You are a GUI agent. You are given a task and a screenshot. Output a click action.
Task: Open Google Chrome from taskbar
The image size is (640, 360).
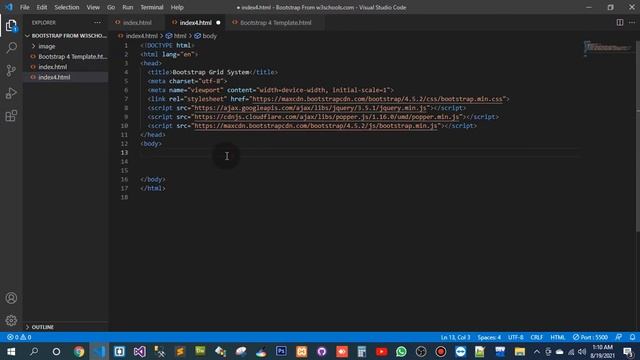[79, 351]
